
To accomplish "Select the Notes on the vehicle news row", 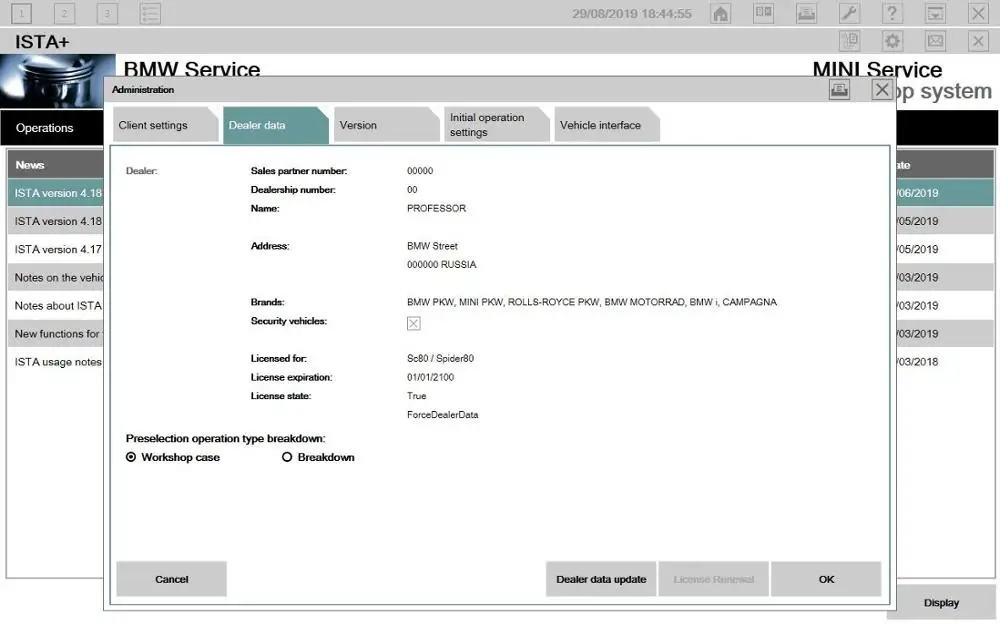I will pyautogui.click(x=56, y=277).
